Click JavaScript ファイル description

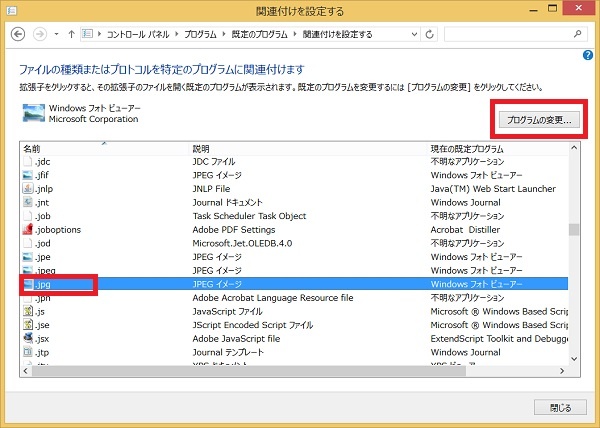click(227, 311)
